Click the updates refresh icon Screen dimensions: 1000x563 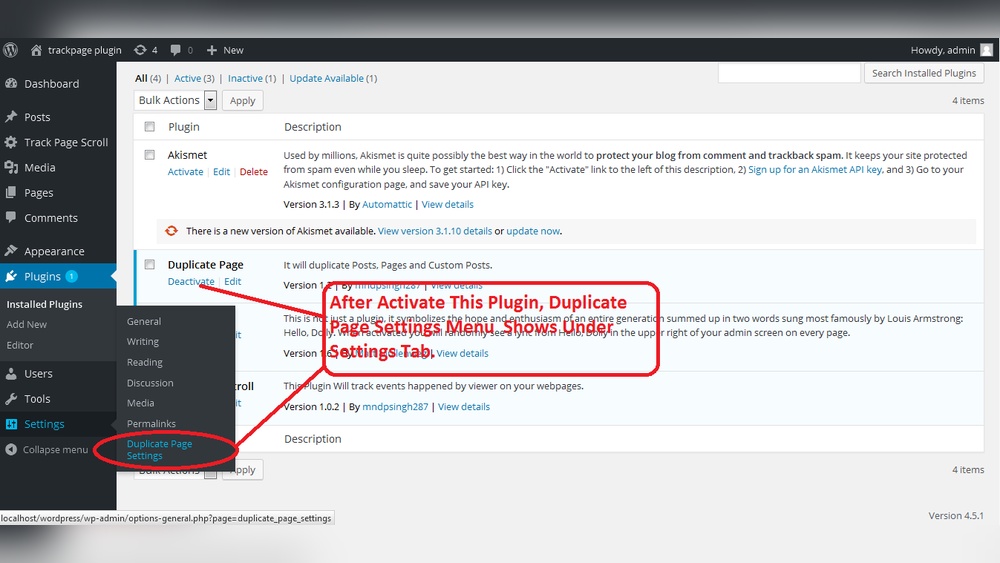click(140, 50)
